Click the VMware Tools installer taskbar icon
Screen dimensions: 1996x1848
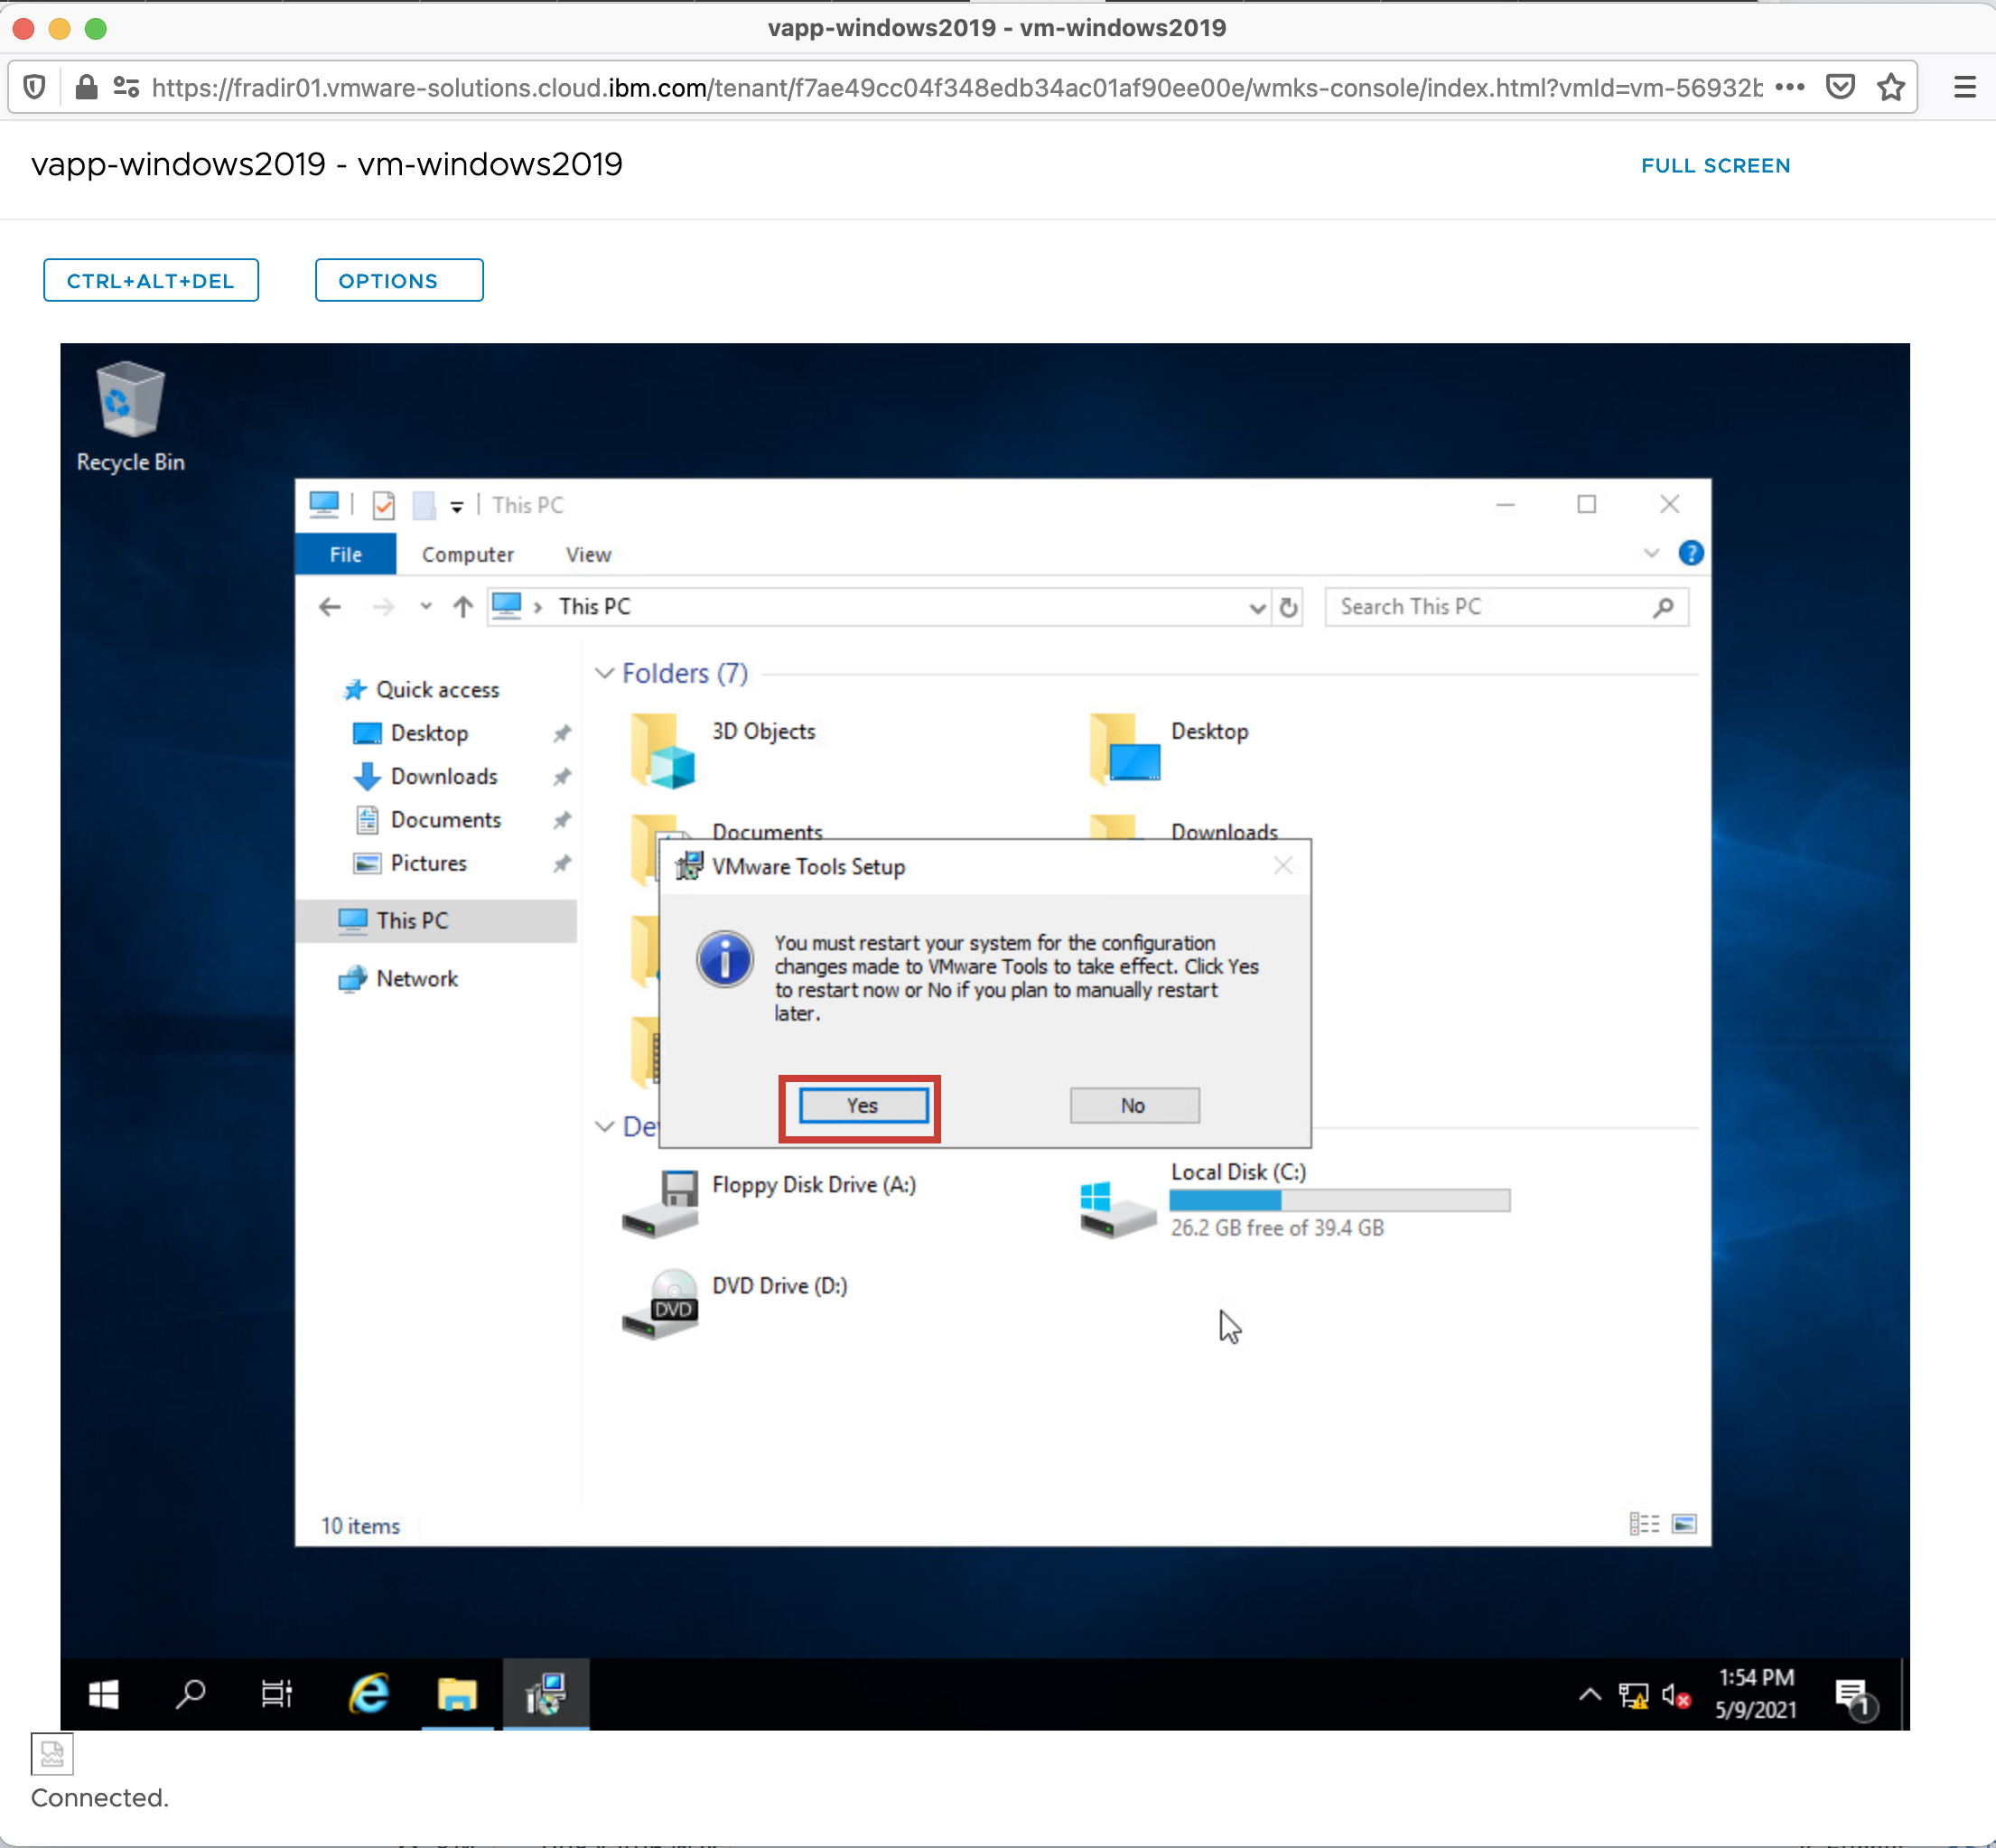546,1694
